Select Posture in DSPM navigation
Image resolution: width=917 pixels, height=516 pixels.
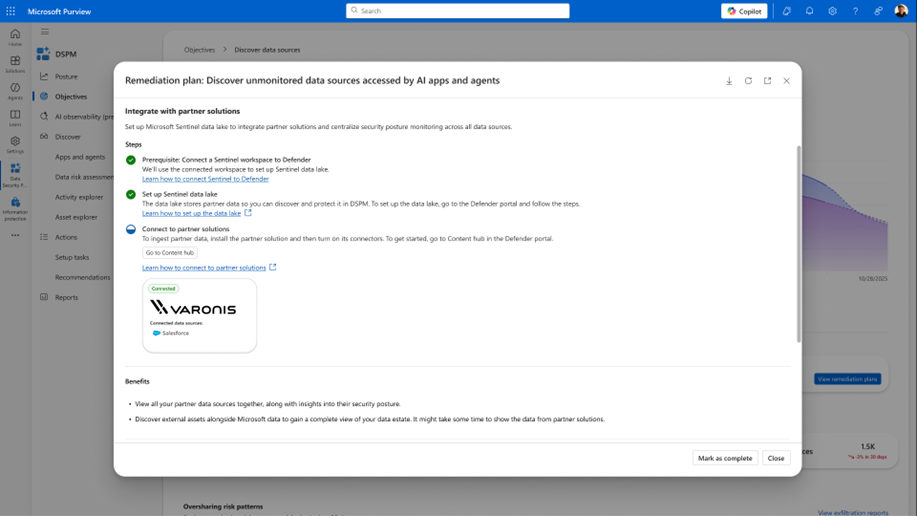66,77
